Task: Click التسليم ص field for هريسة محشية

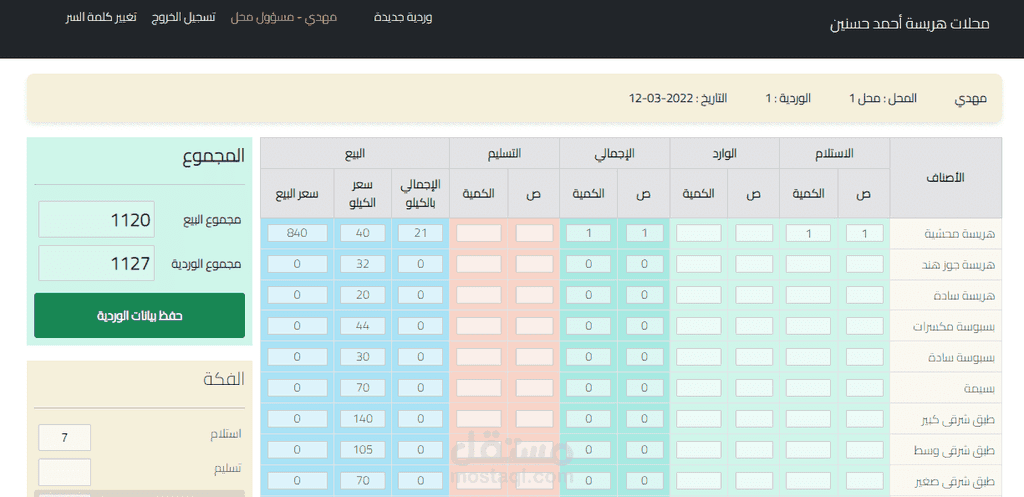Action: point(534,233)
